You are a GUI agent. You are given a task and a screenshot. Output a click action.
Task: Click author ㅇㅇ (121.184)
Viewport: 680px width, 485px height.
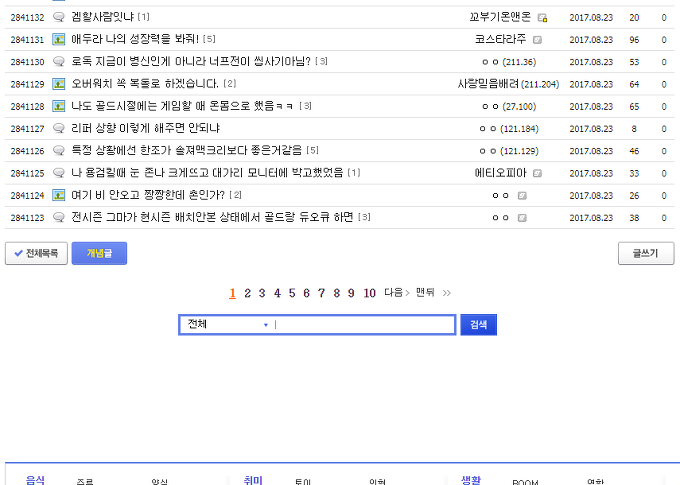pos(509,129)
